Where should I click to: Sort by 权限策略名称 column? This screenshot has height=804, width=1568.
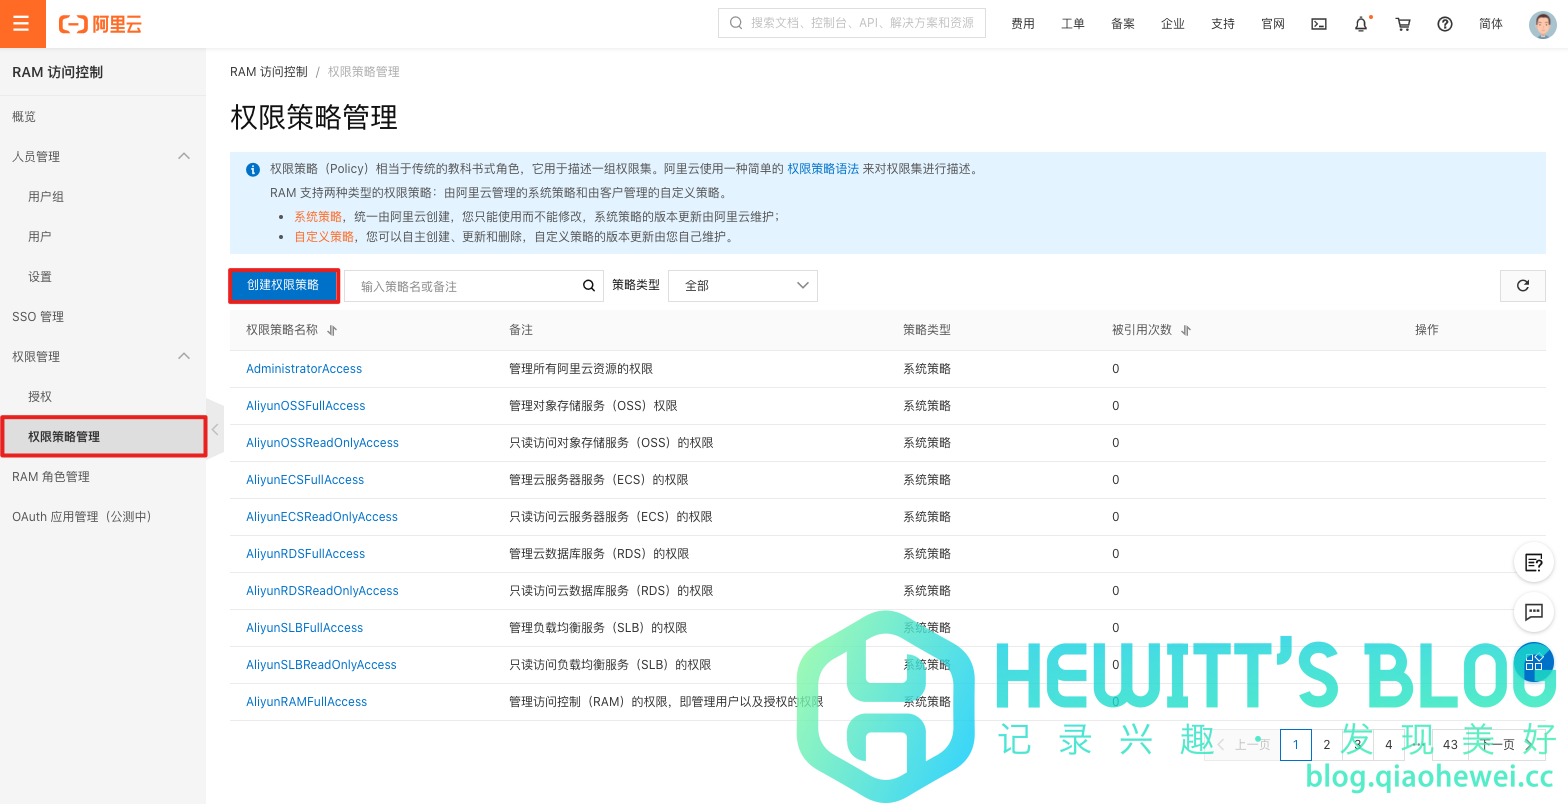coord(333,330)
